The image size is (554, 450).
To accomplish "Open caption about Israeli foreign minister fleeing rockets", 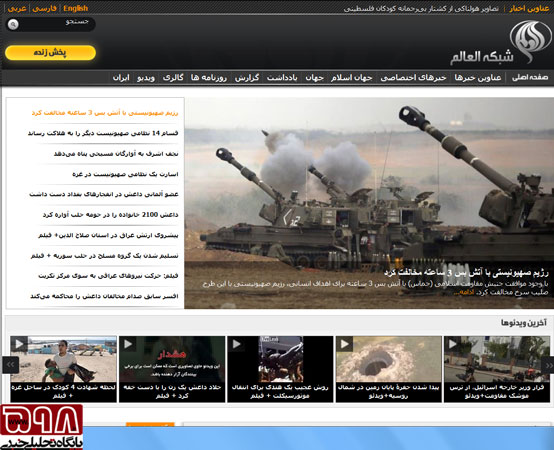I will tap(497, 392).
